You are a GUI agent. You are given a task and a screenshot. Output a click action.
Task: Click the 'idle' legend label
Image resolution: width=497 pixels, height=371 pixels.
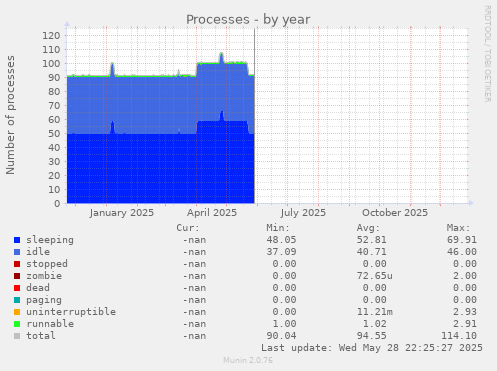38,252
